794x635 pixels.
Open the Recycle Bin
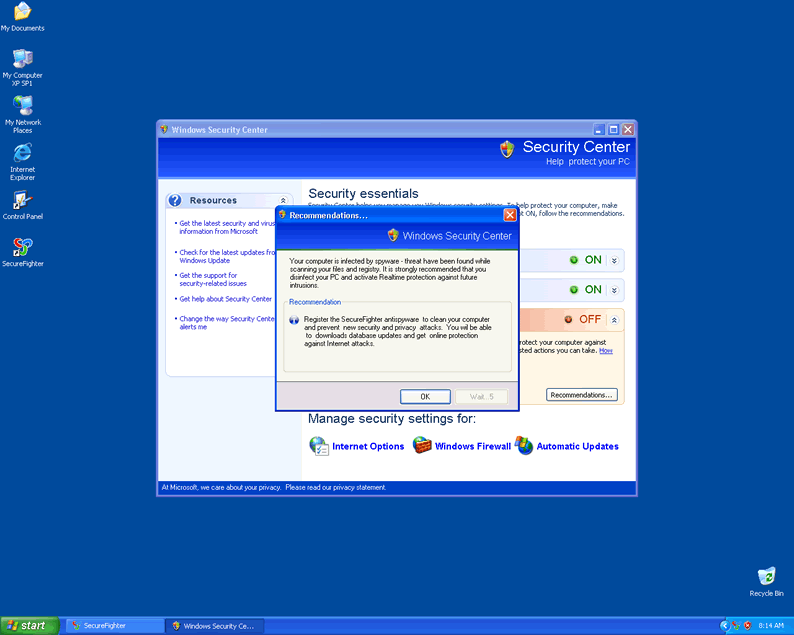(x=766, y=577)
